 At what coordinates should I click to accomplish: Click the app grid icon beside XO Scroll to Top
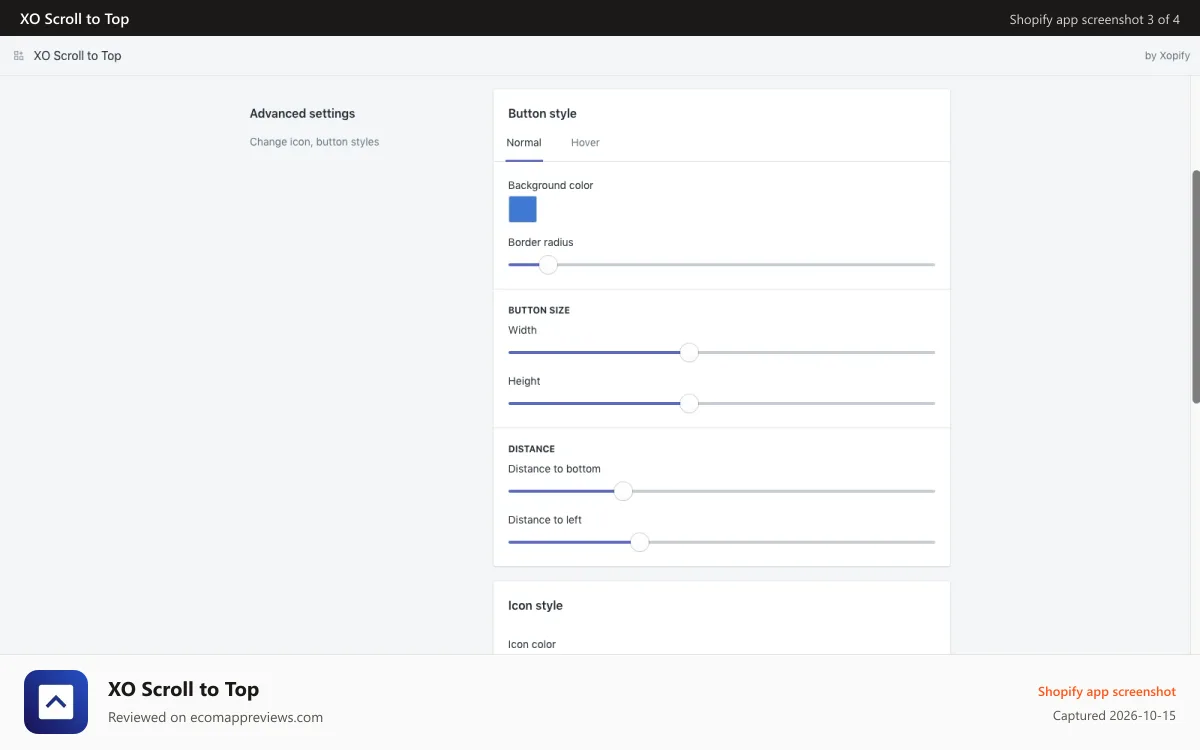[19, 56]
